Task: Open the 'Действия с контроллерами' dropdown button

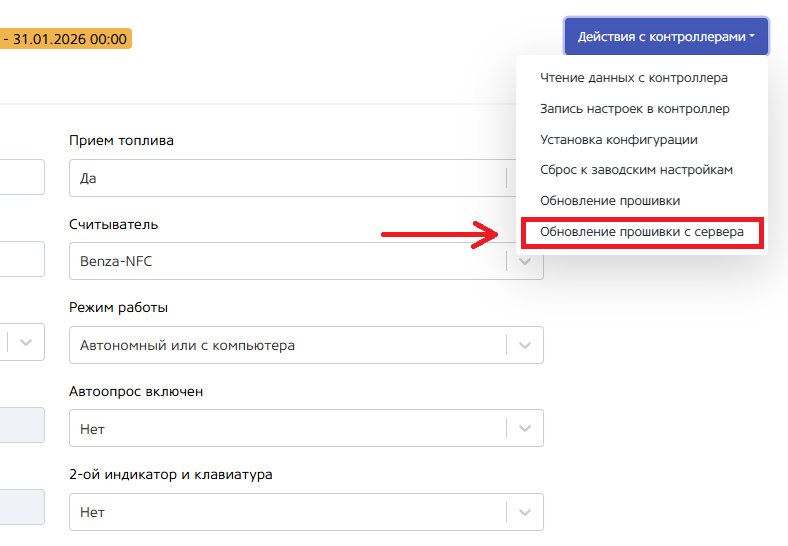Action: coord(665,36)
